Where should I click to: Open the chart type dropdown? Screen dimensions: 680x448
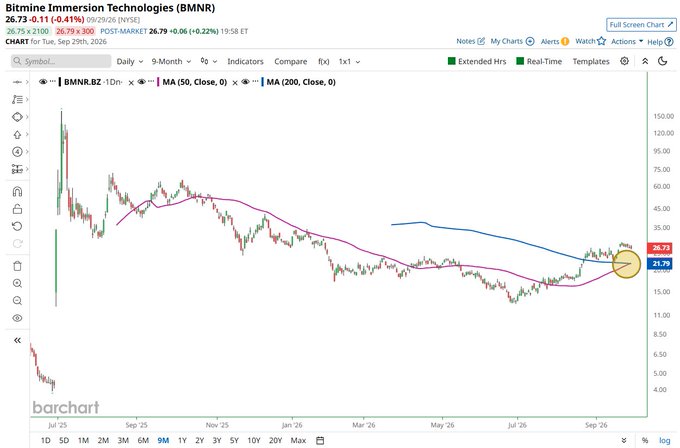[x=209, y=62]
